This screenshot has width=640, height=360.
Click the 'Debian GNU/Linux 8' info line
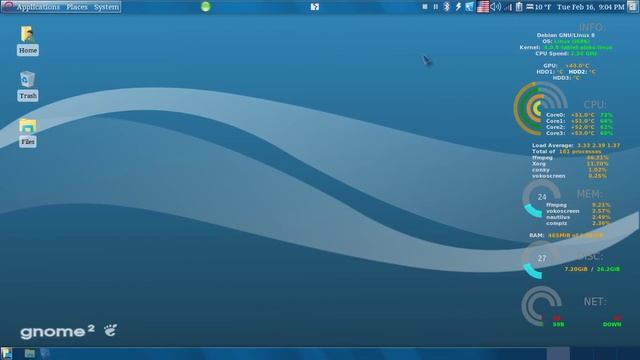click(565, 35)
